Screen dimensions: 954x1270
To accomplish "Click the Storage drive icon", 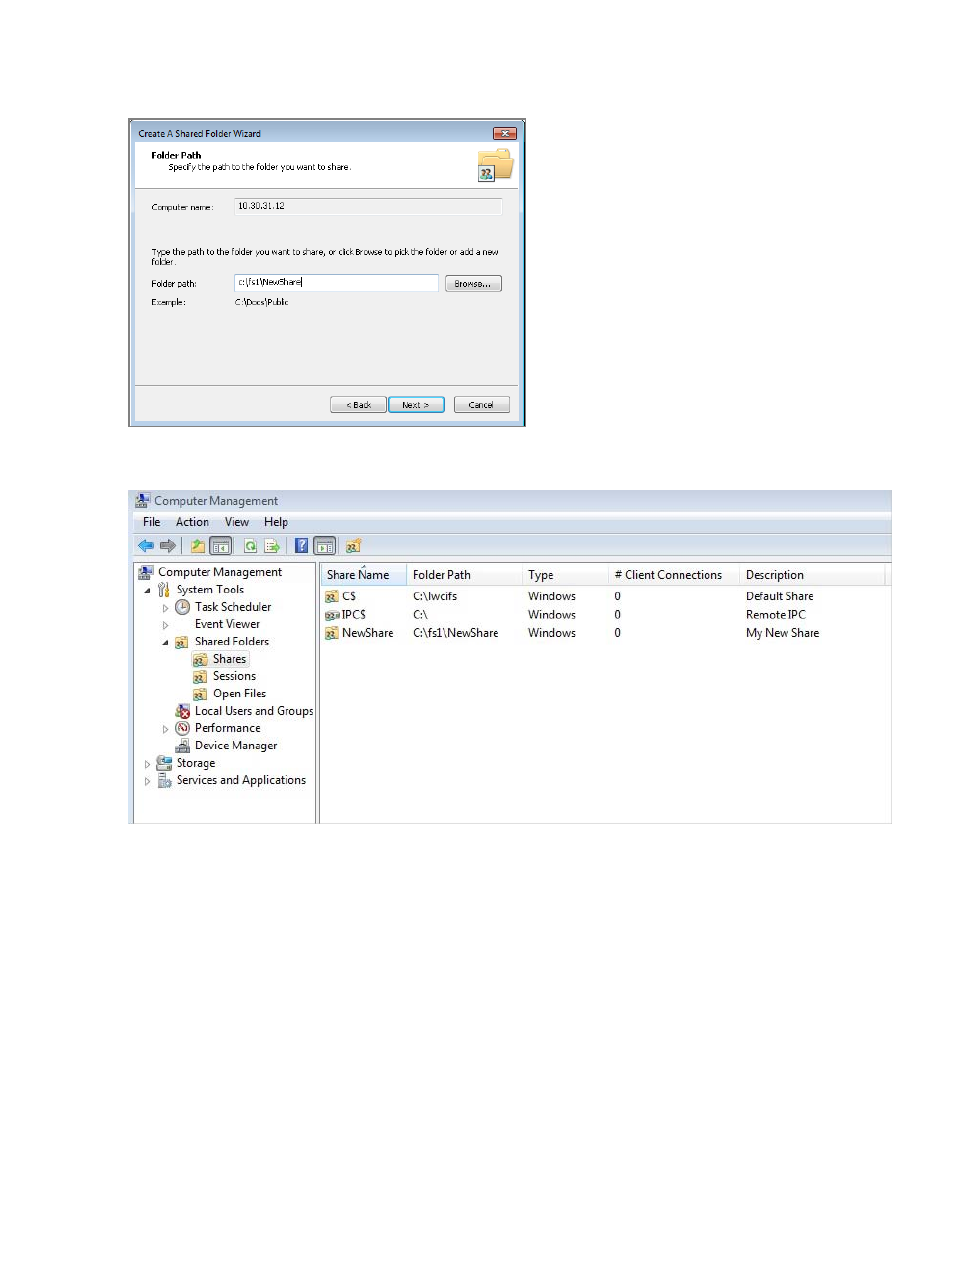I will click(x=164, y=763).
